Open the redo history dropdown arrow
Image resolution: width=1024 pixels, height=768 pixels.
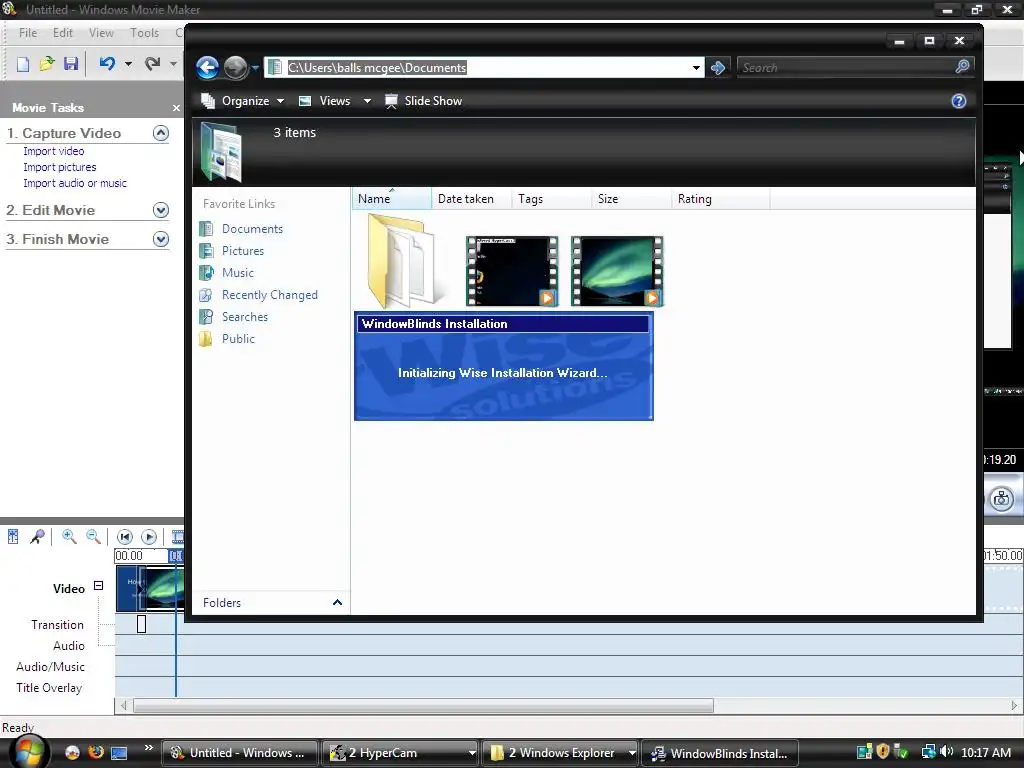(173, 64)
